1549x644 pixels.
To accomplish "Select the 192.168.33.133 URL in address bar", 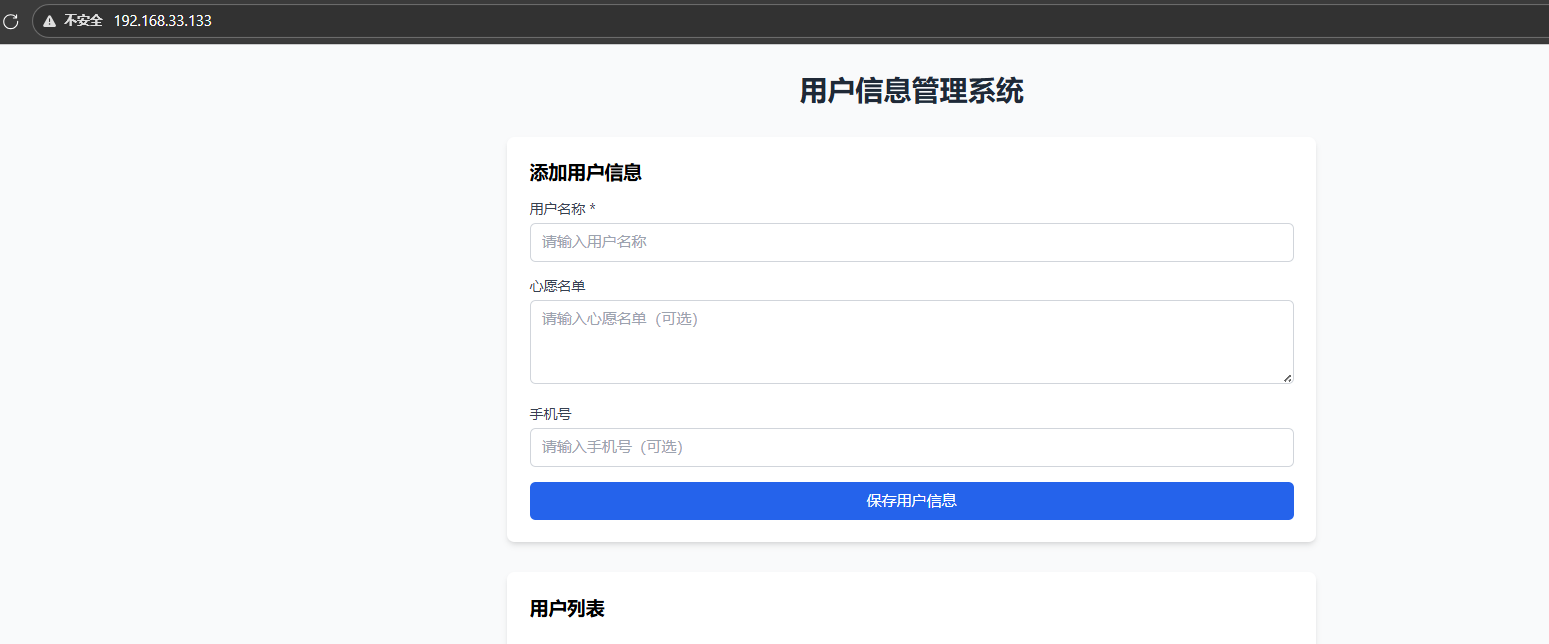I will [162, 21].
